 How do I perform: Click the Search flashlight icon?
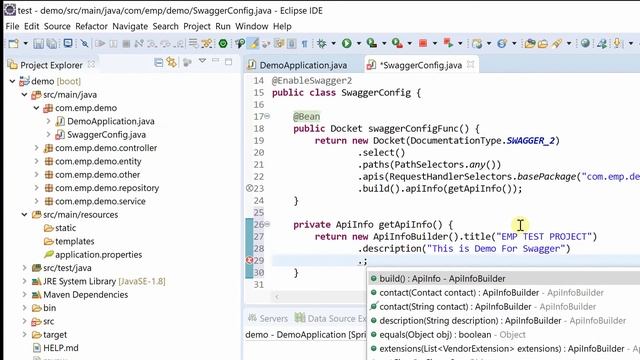point(557,43)
